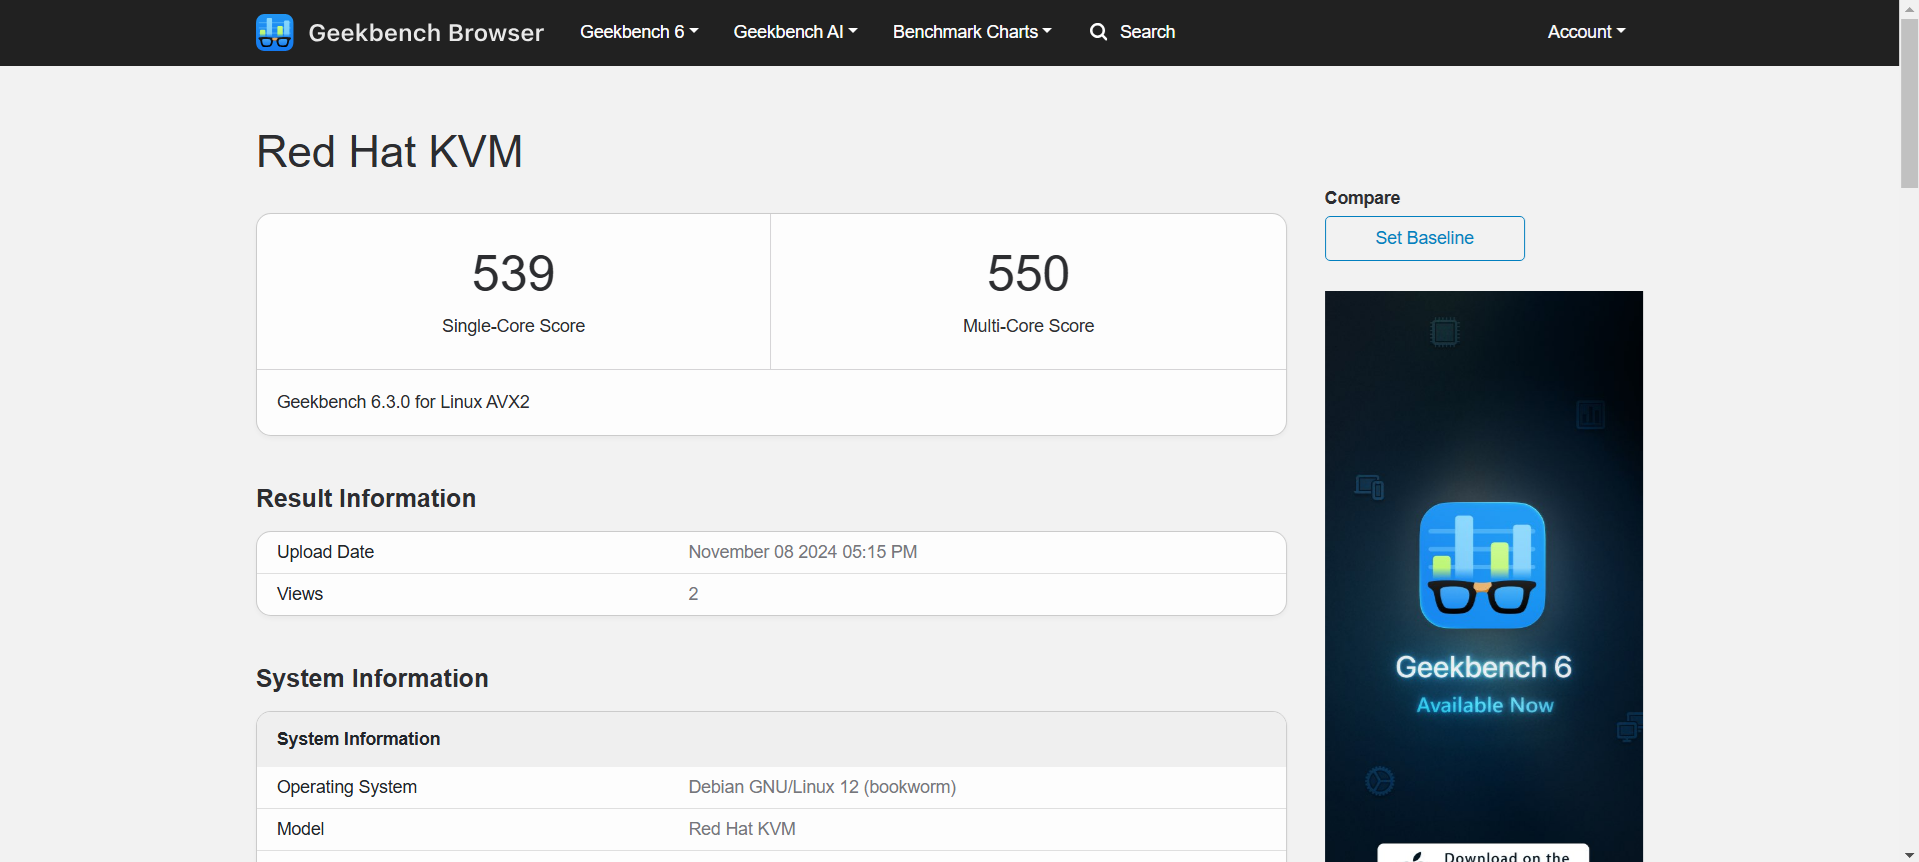Click the Multi-Core Score label
Image resolution: width=1919 pixels, height=862 pixels.
(1028, 326)
